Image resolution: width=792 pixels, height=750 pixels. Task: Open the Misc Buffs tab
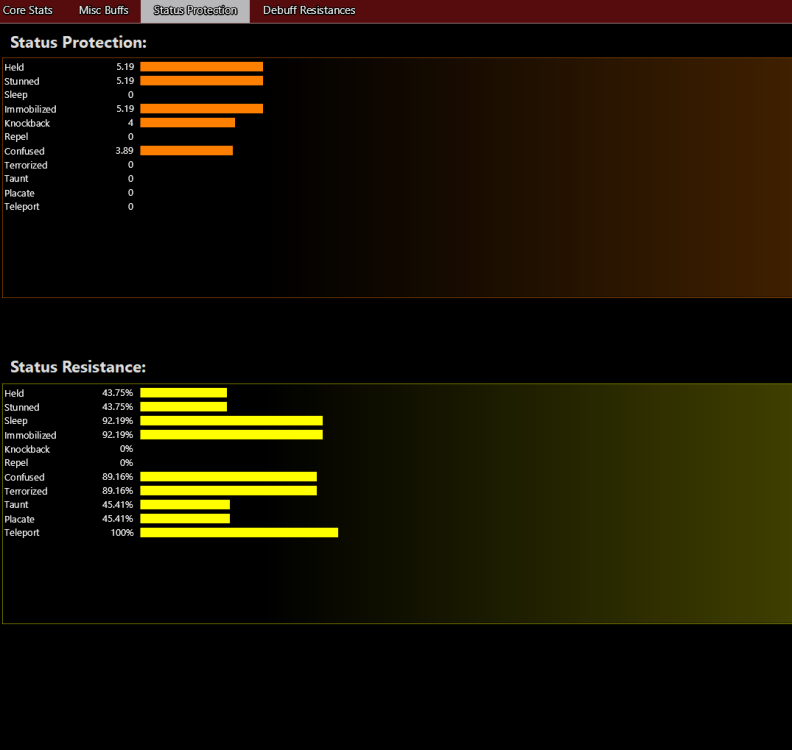point(104,10)
